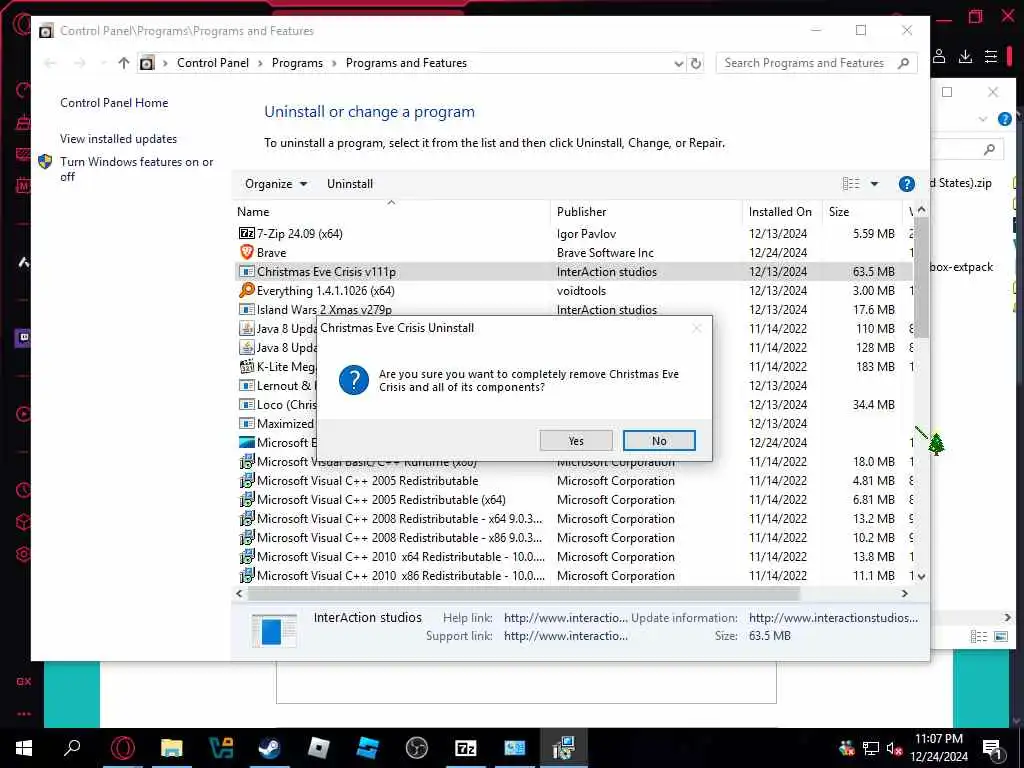Focus the Search Programs and Features field
The image size is (1024, 768).
(816, 63)
